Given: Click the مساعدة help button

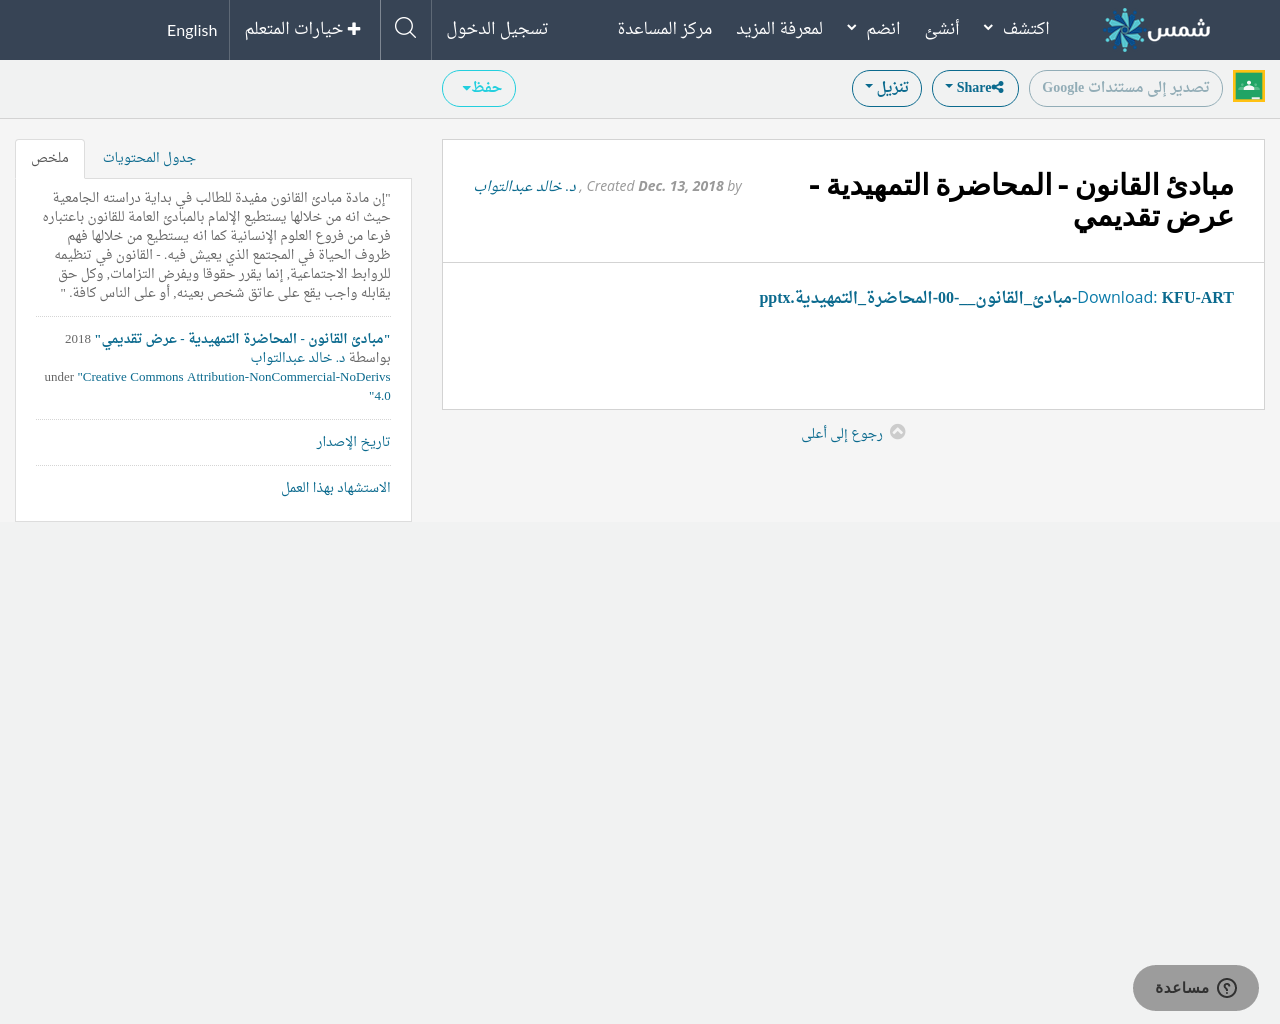Looking at the screenshot, I should [x=1196, y=988].
